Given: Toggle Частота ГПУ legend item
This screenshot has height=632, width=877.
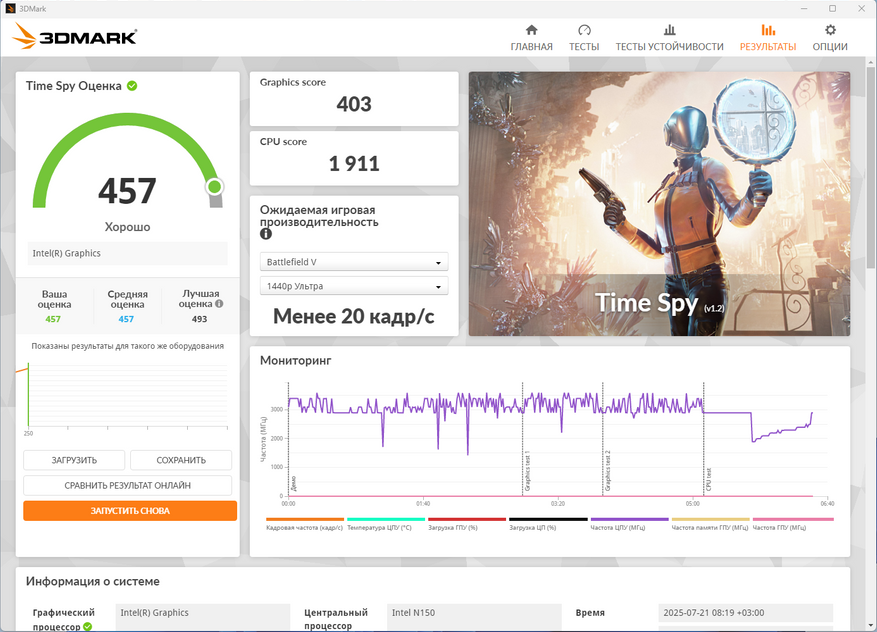Looking at the screenshot, I should pyautogui.click(x=793, y=525).
